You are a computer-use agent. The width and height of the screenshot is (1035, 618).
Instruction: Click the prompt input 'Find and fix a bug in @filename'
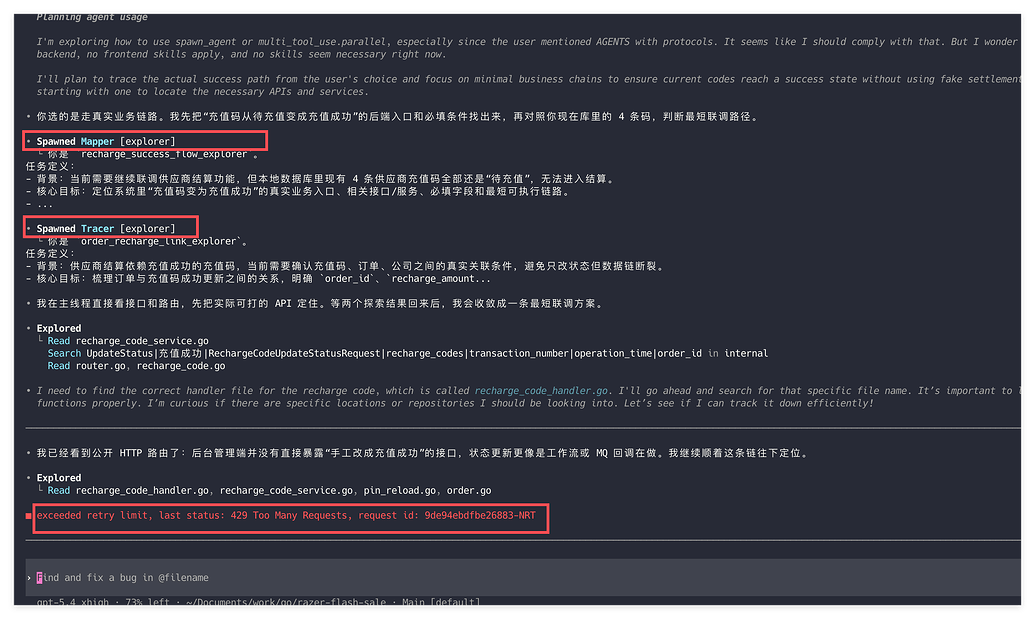coord(523,578)
